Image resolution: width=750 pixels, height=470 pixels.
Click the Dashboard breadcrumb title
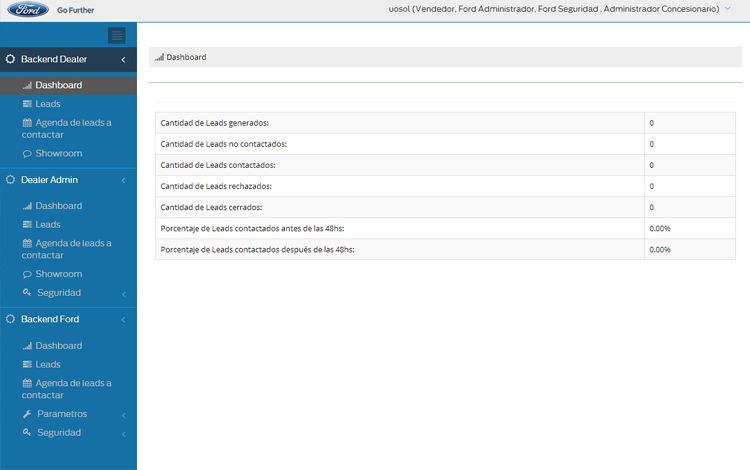pos(186,58)
